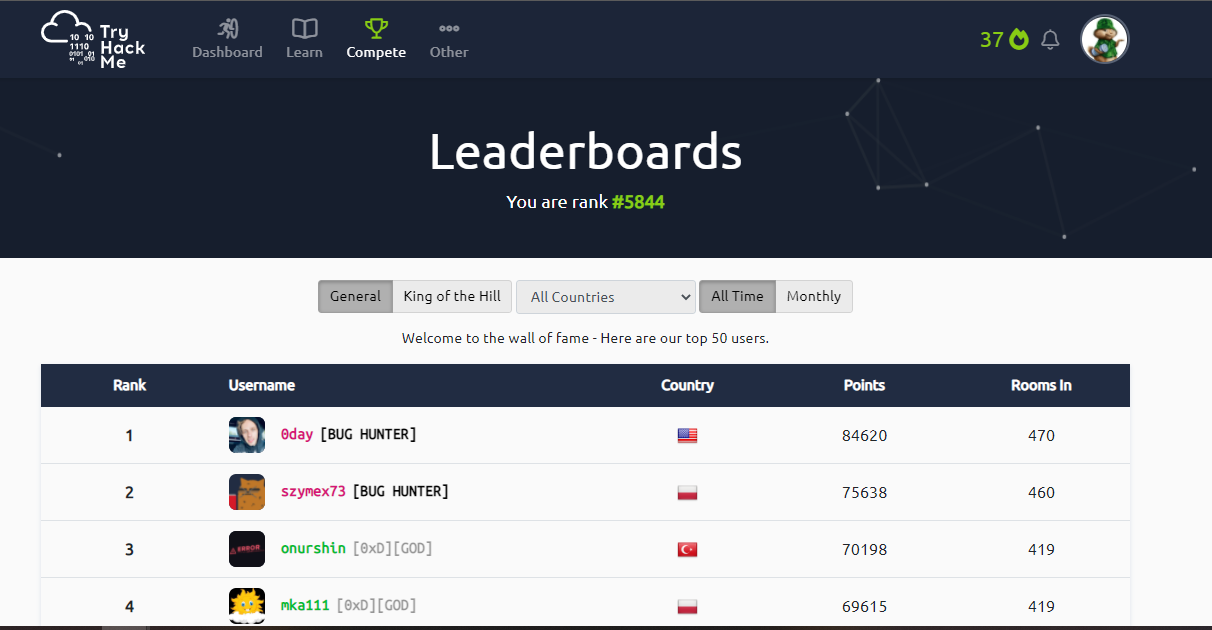This screenshot has width=1212, height=630.
Task: Click 0day's points value 84620
Action: pyautogui.click(x=864, y=436)
